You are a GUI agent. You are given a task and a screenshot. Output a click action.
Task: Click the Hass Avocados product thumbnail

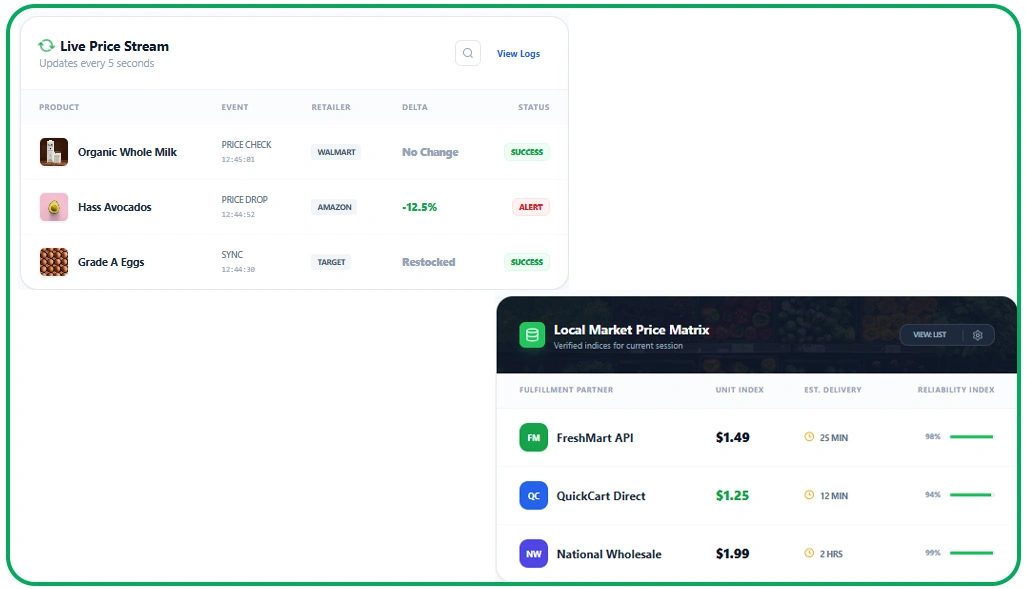point(54,207)
